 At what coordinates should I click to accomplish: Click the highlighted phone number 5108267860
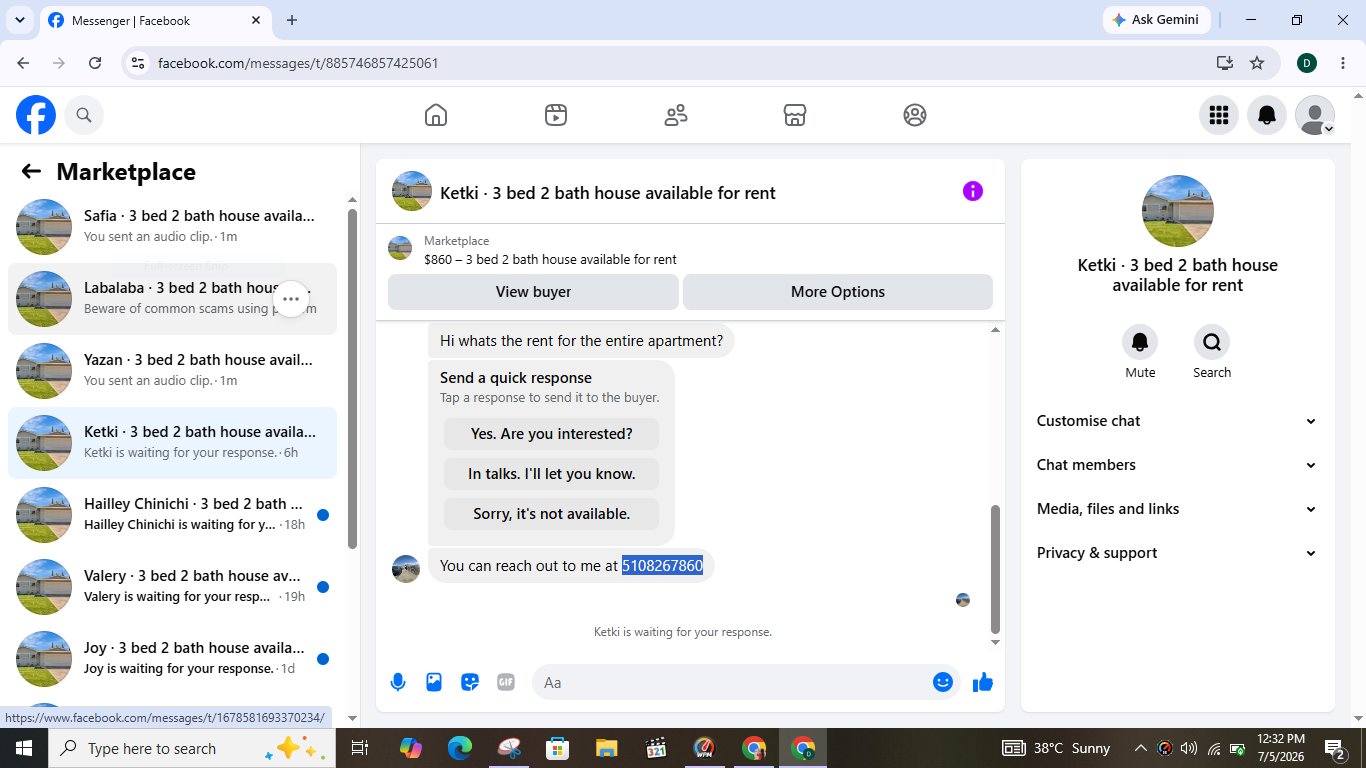[x=662, y=565]
